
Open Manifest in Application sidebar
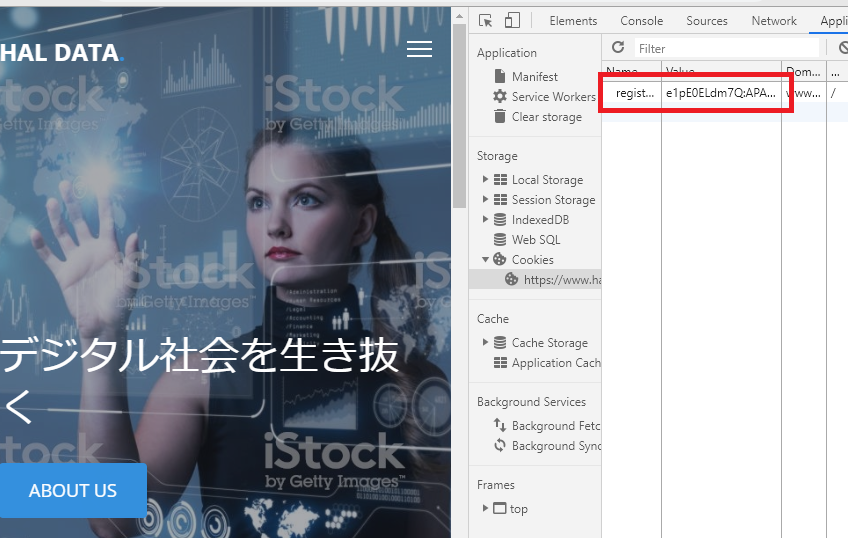click(534, 77)
